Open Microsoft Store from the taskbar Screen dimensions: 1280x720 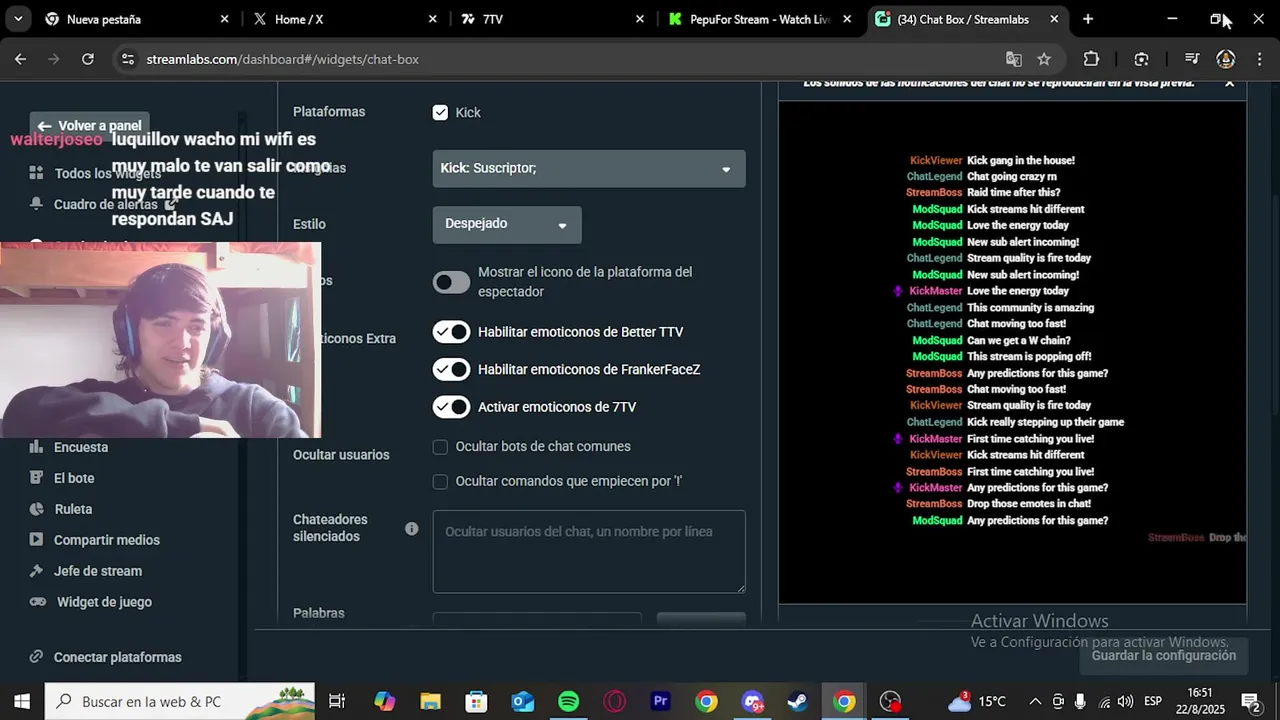(x=476, y=702)
